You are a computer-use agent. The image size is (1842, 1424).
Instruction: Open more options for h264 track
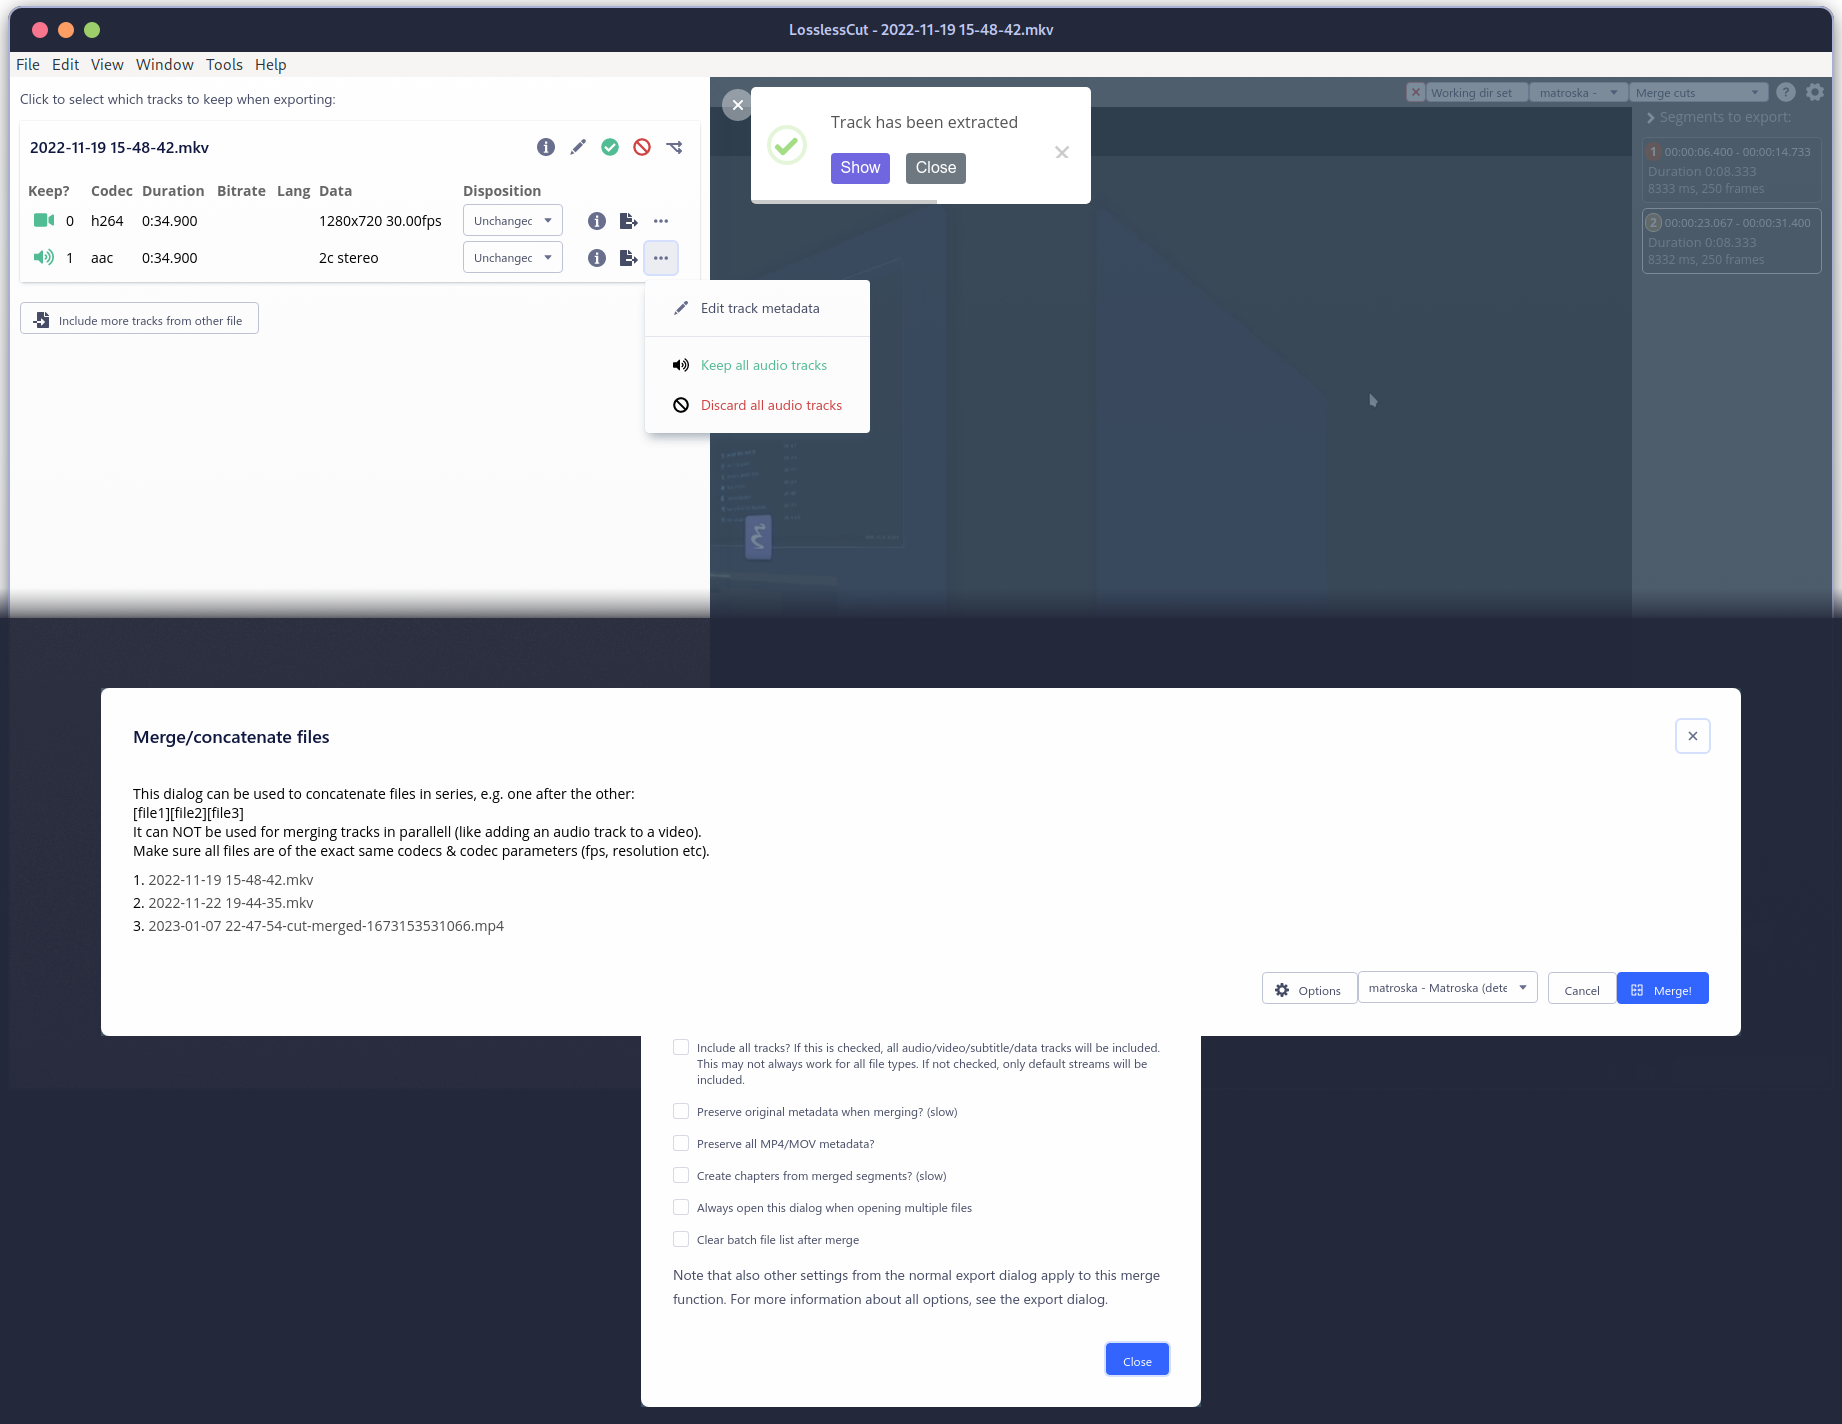pos(661,221)
